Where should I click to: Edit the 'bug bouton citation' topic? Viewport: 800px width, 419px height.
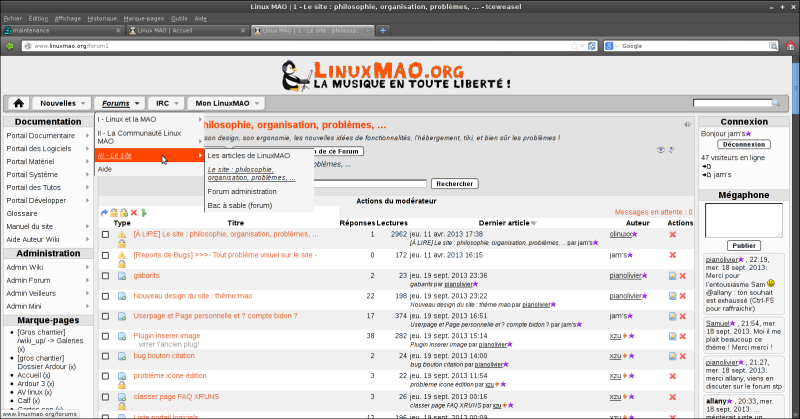tap(672, 356)
